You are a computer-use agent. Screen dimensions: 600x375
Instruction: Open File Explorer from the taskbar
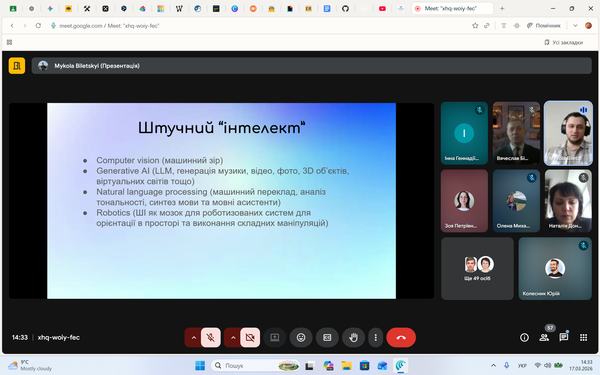(x=346, y=366)
